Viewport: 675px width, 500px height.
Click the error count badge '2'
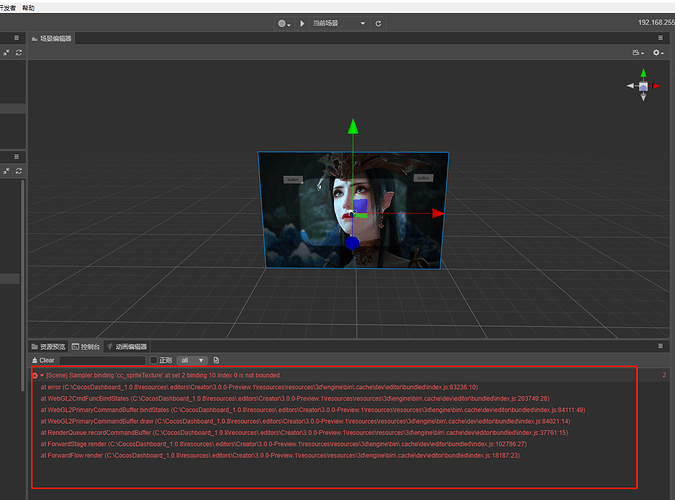coord(664,375)
